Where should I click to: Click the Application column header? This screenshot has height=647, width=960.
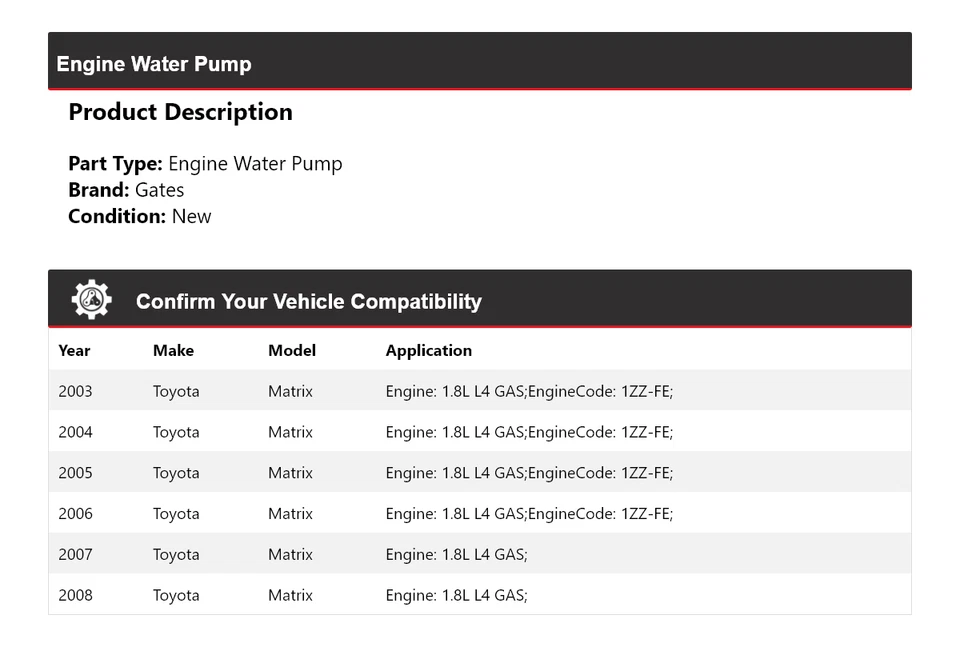pyautogui.click(x=428, y=350)
